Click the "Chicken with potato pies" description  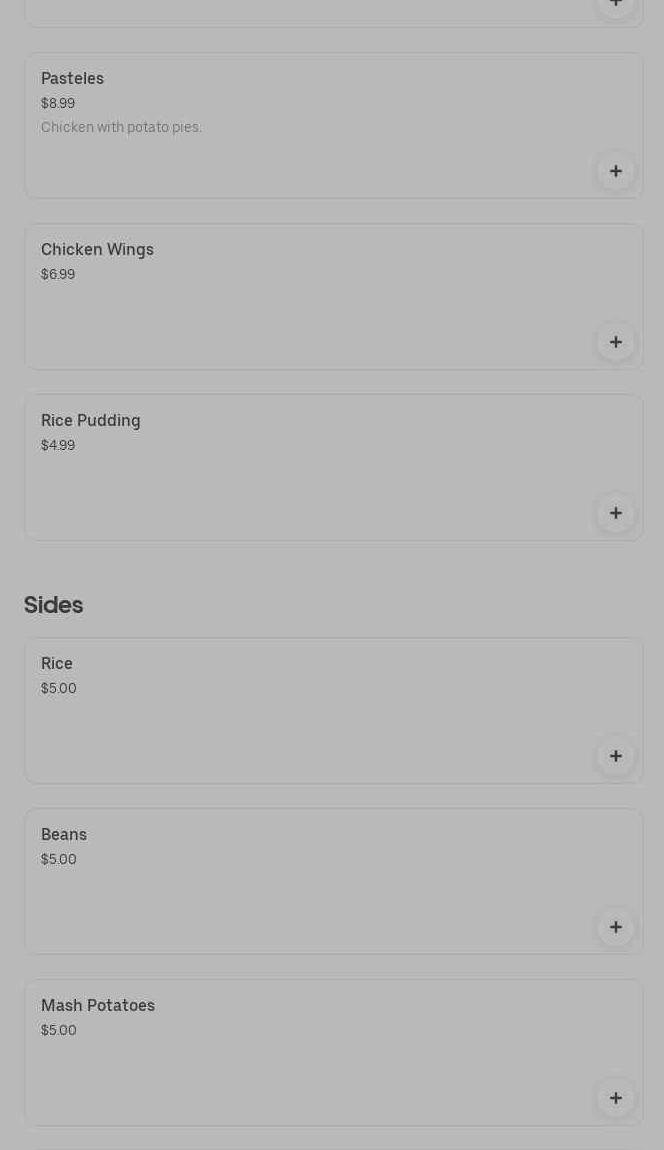coord(121,127)
